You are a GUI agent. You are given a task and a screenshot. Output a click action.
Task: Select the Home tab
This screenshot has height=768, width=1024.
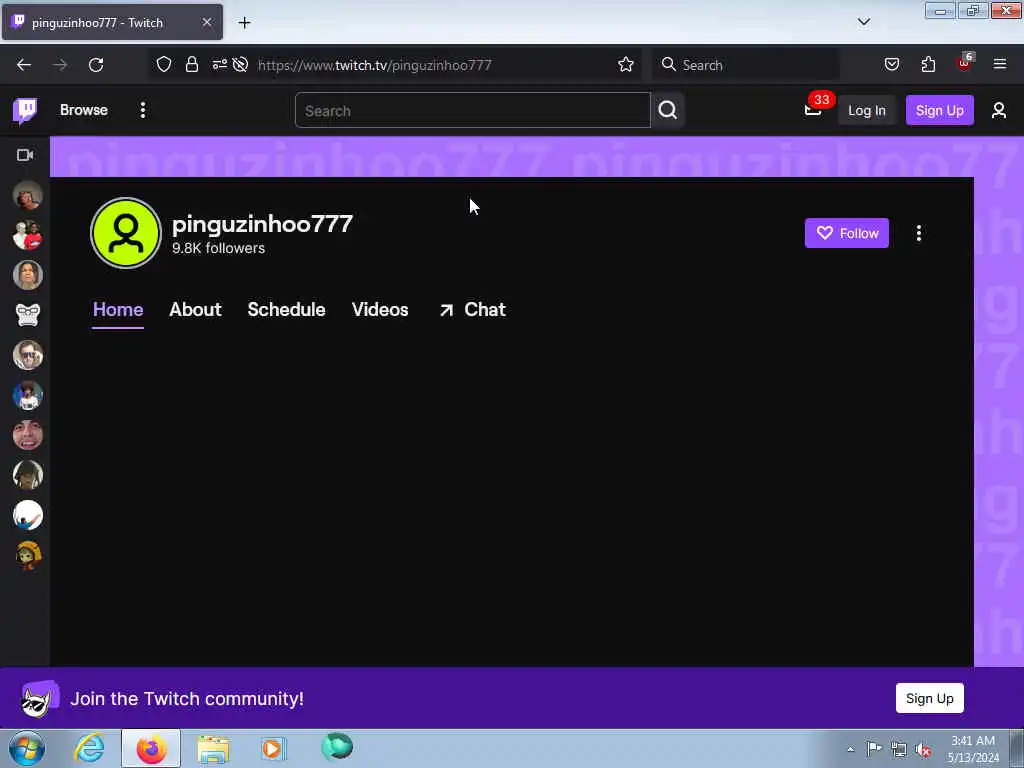click(x=118, y=310)
